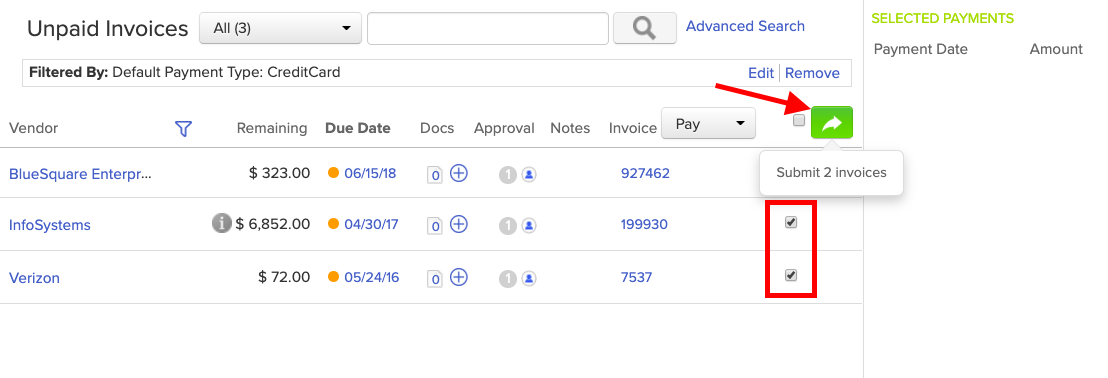This screenshot has height=378, width=1108.
Task: Open InfoSystems vendor link
Action: click(49, 225)
